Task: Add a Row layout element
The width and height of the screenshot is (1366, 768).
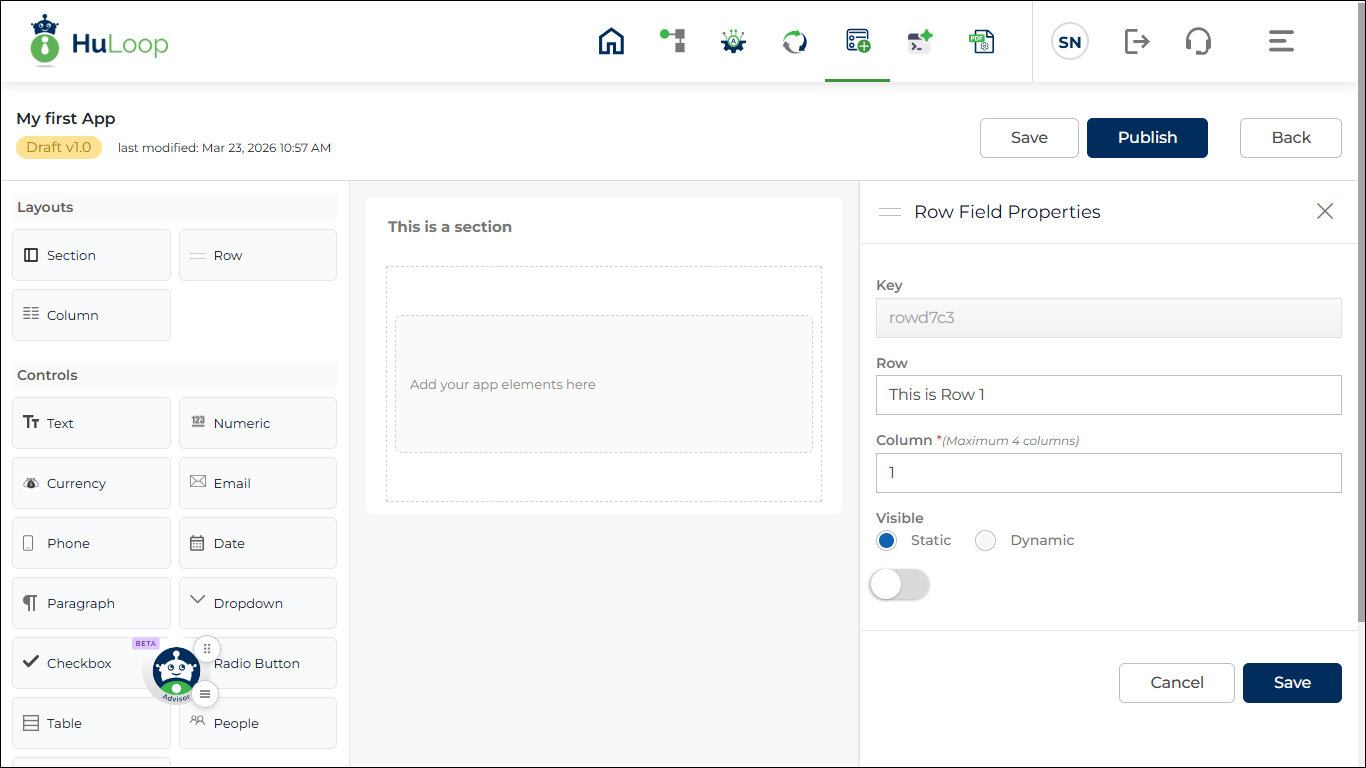Action: (x=258, y=255)
